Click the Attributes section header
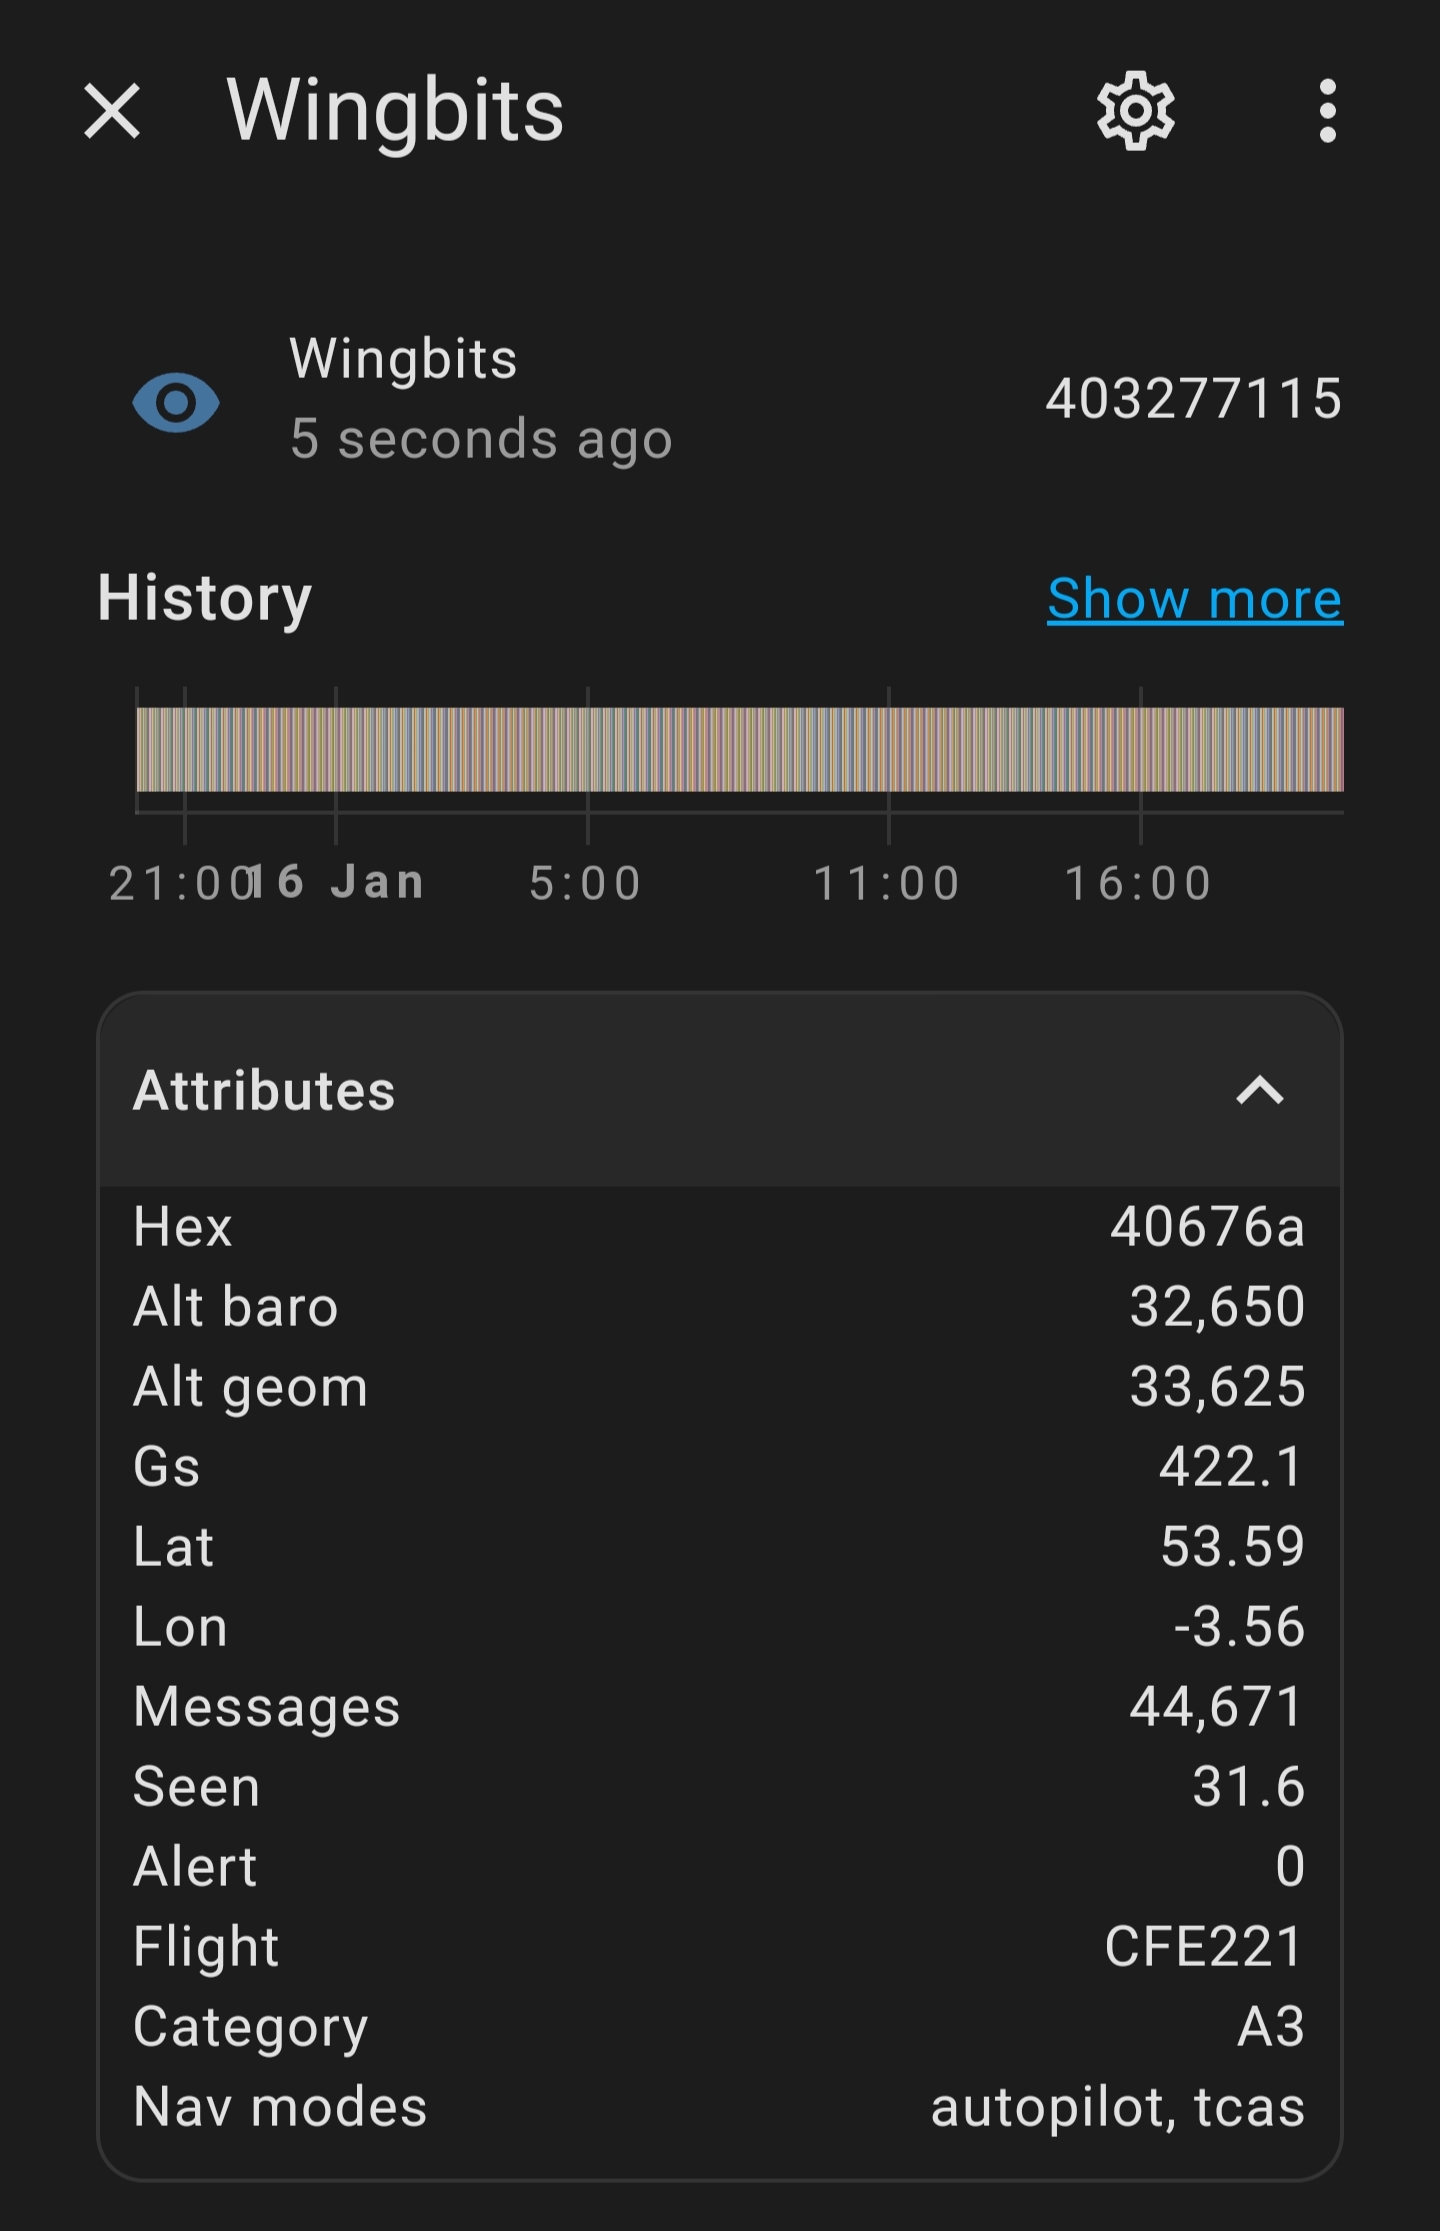 (264, 1090)
